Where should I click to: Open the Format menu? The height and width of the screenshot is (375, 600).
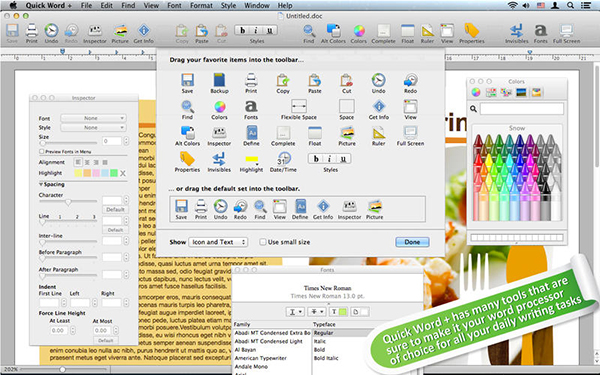201,5
